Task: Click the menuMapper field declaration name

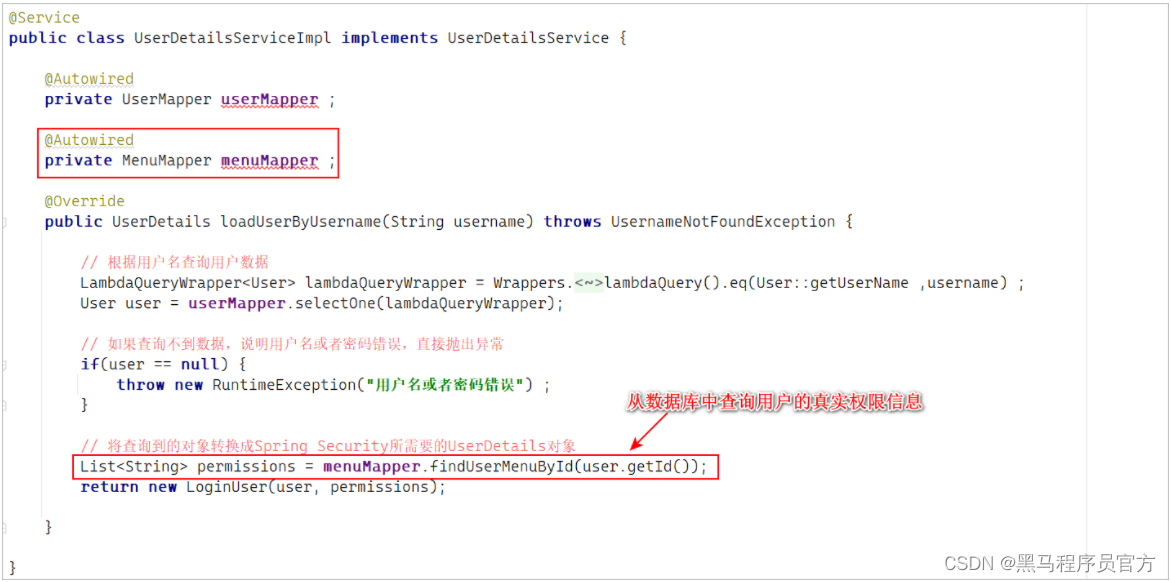Action: pyautogui.click(x=270, y=161)
